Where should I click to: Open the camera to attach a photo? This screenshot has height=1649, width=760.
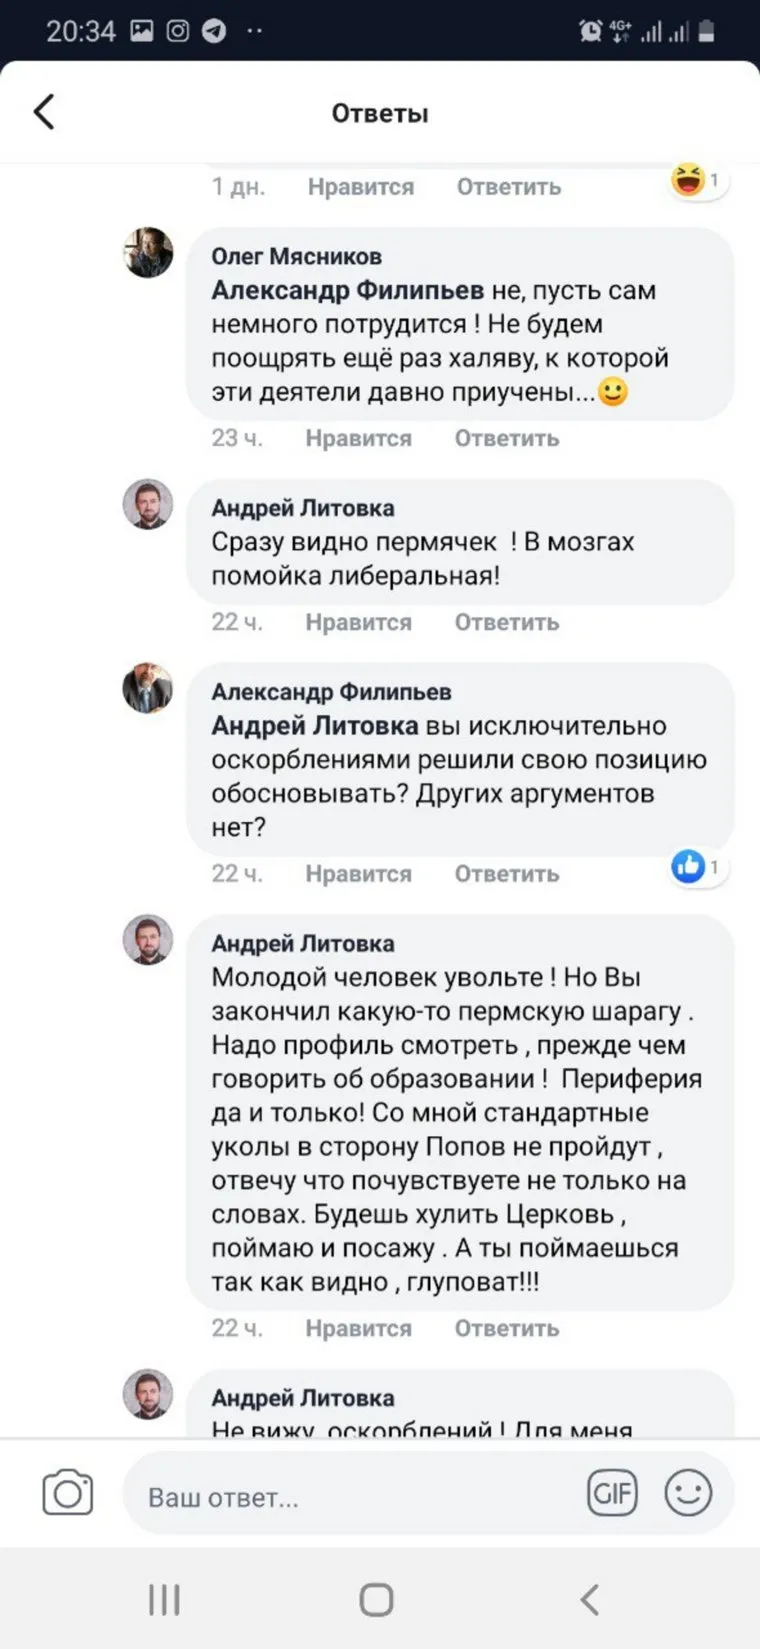click(x=68, y=1494)
